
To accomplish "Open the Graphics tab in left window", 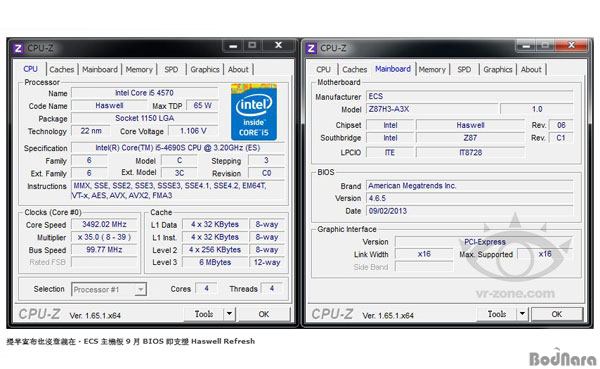I will click(205, 70).
